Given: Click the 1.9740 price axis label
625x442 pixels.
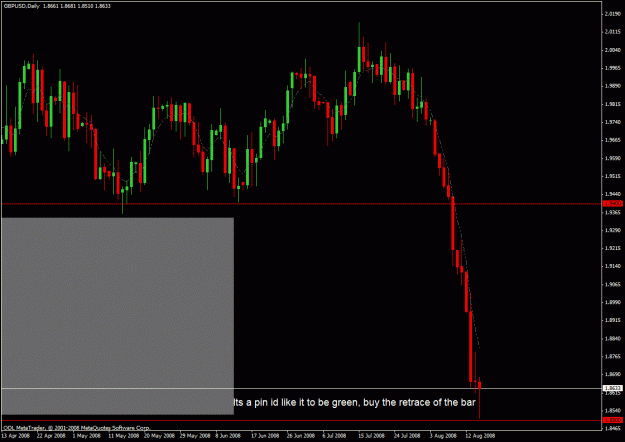Looking at the screenshot, I should [x=611, y=122].
